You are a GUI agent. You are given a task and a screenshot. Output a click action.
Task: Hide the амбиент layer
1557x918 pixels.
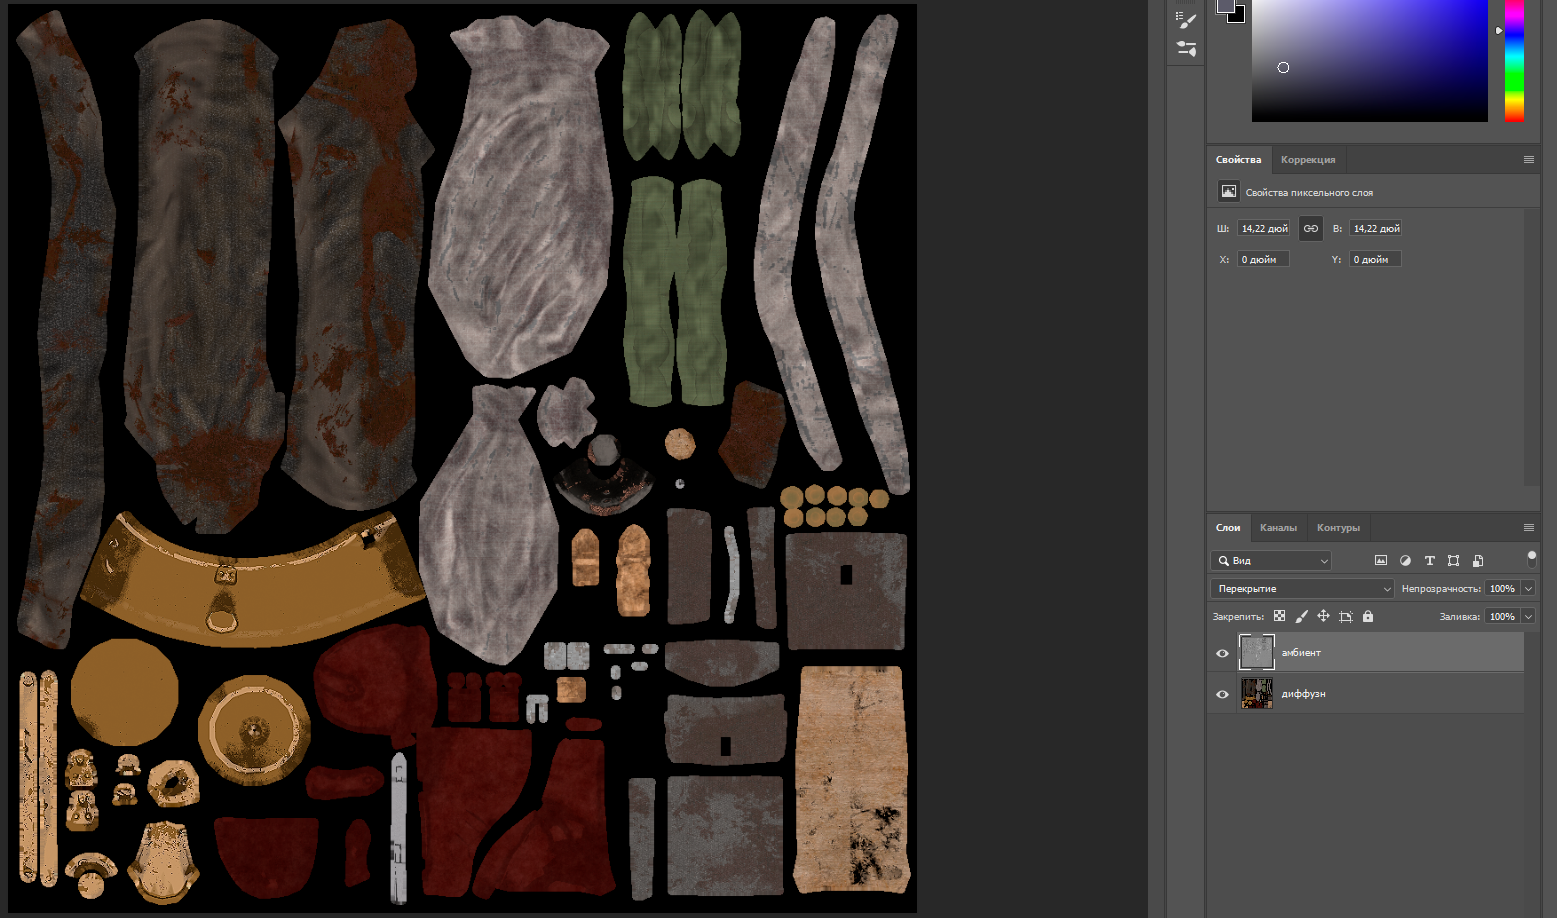point(1222,653)
